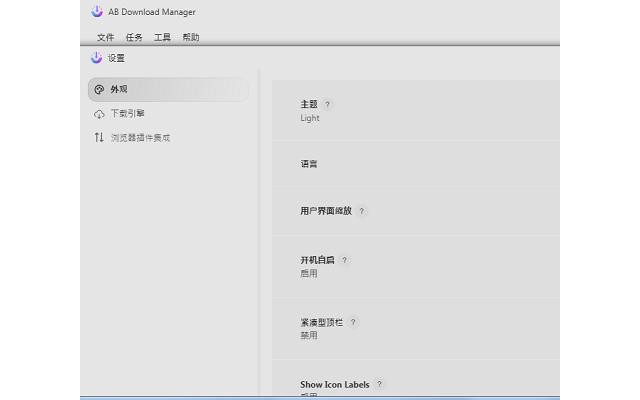640x400 pixels.
Task: Show help for Show Icon Labels
Action: coord(379,384)
